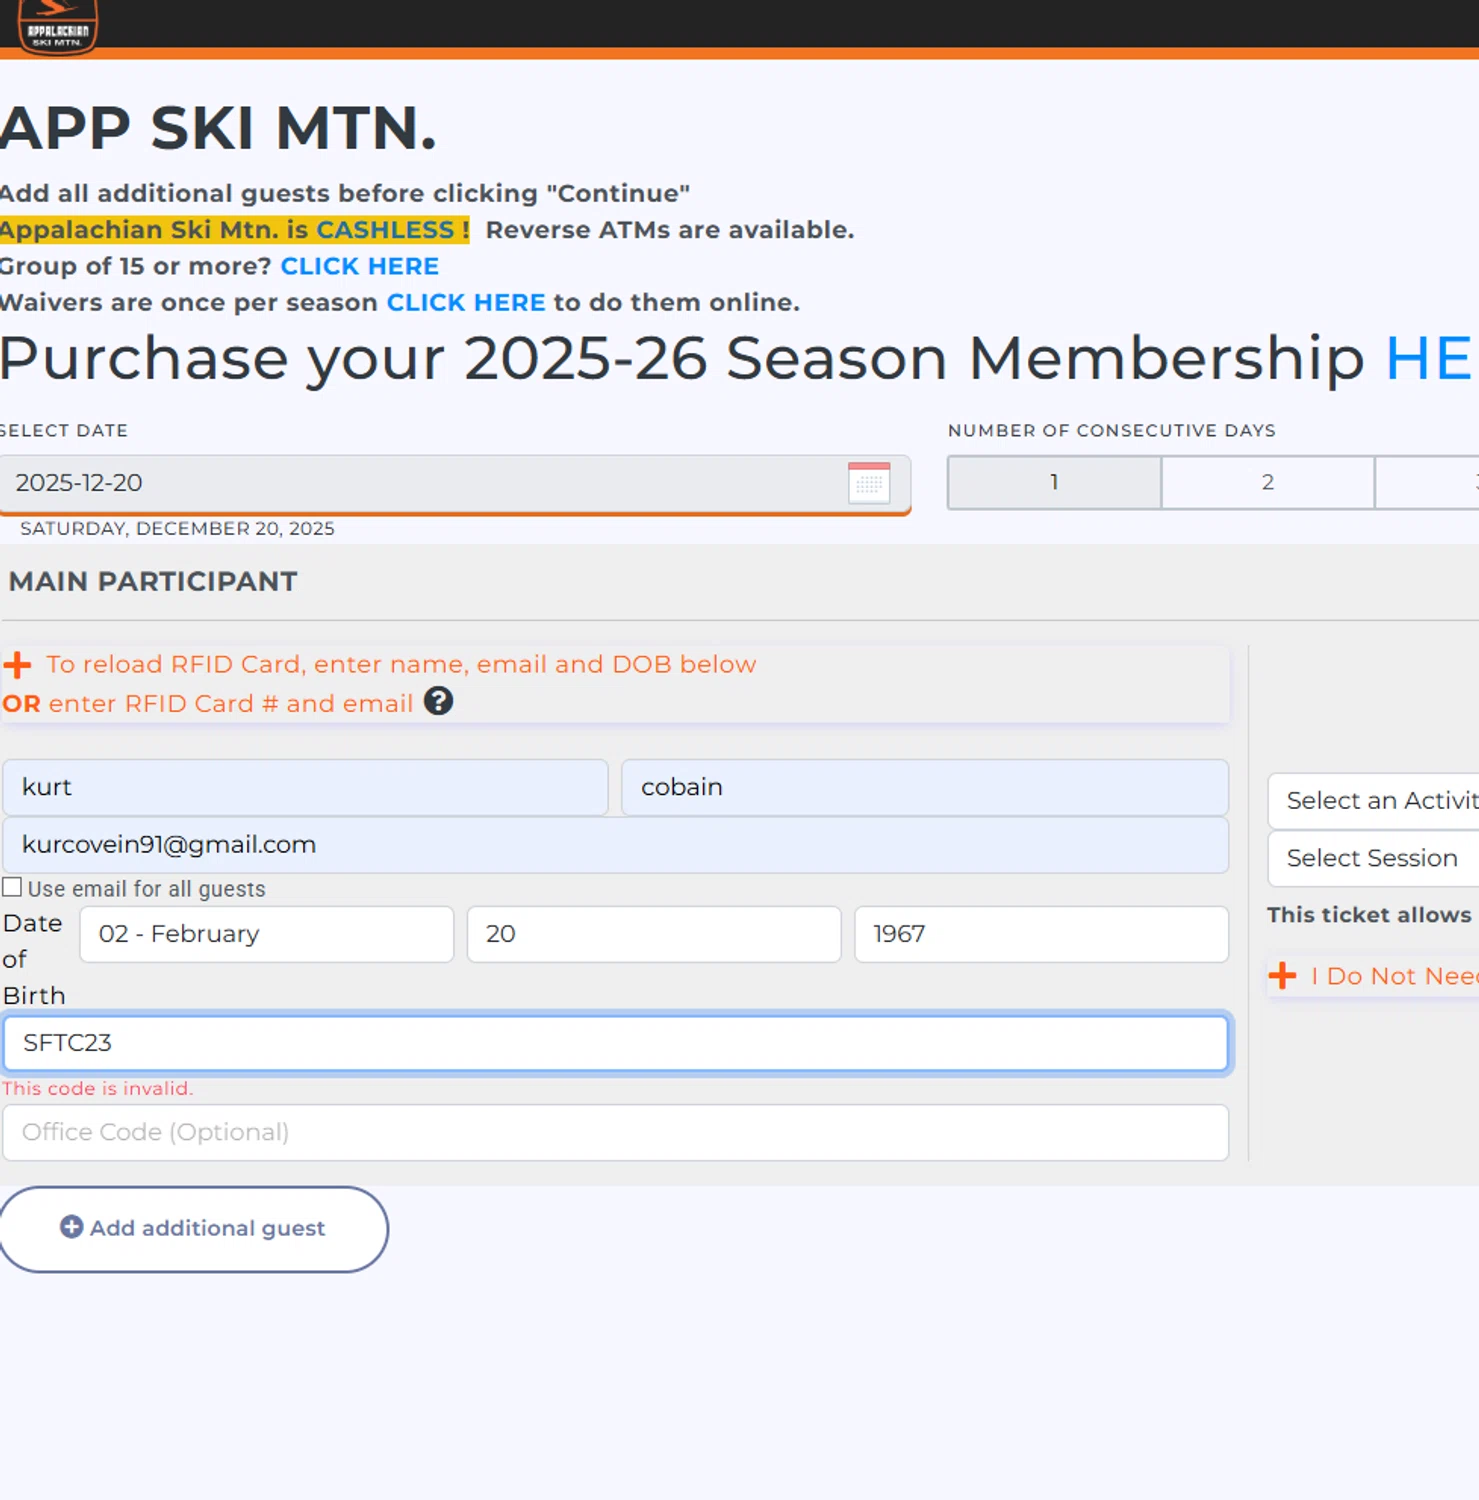Screen dimensions: 1479x1500
Task: Open the Select an Activity dropdown
Action: (1373, 801)
